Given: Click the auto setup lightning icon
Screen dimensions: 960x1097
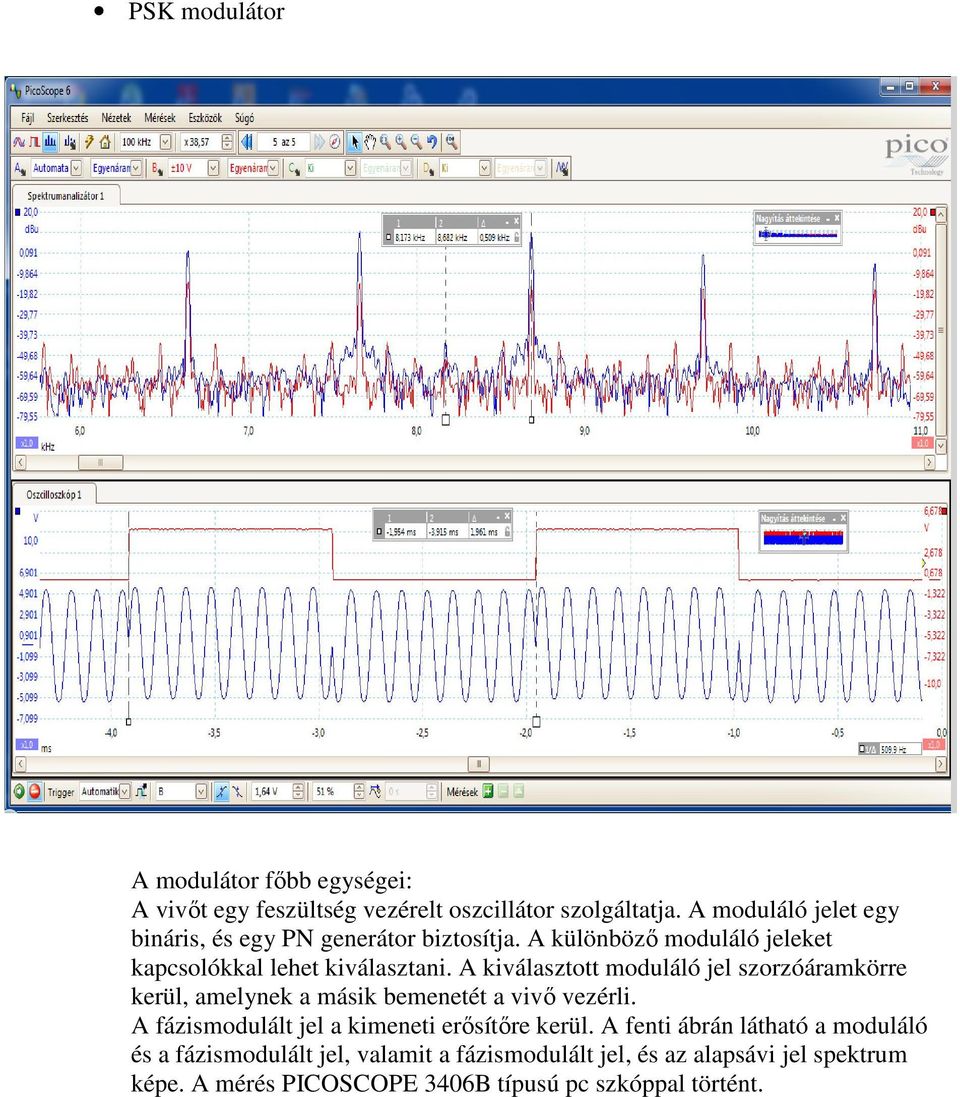Looking at the screenshot, I should (90, 142).
